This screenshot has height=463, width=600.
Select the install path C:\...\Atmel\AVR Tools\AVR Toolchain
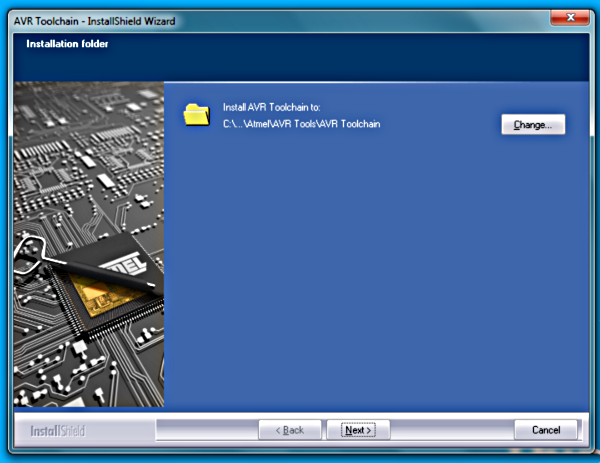pos(302,124)
